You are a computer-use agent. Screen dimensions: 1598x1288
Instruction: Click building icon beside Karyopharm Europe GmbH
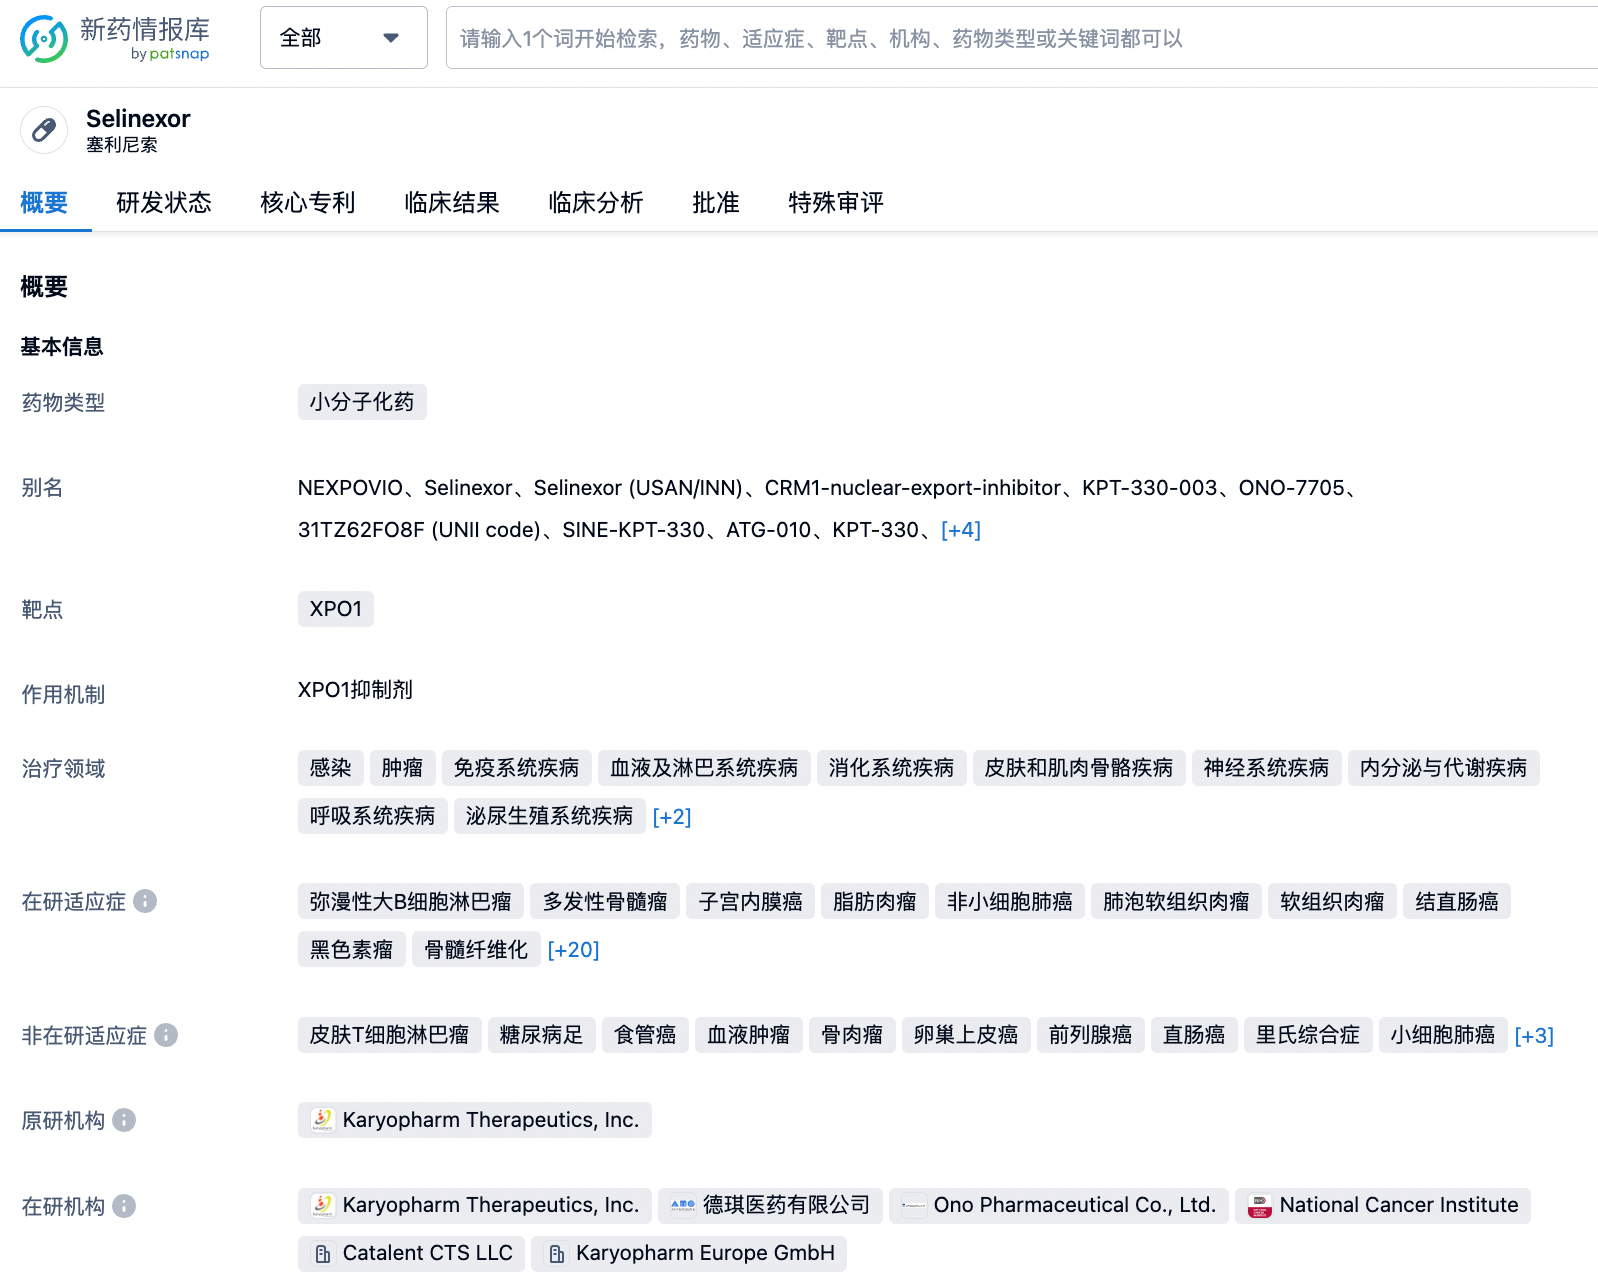pyautogui.click(x=556, y=1254)
